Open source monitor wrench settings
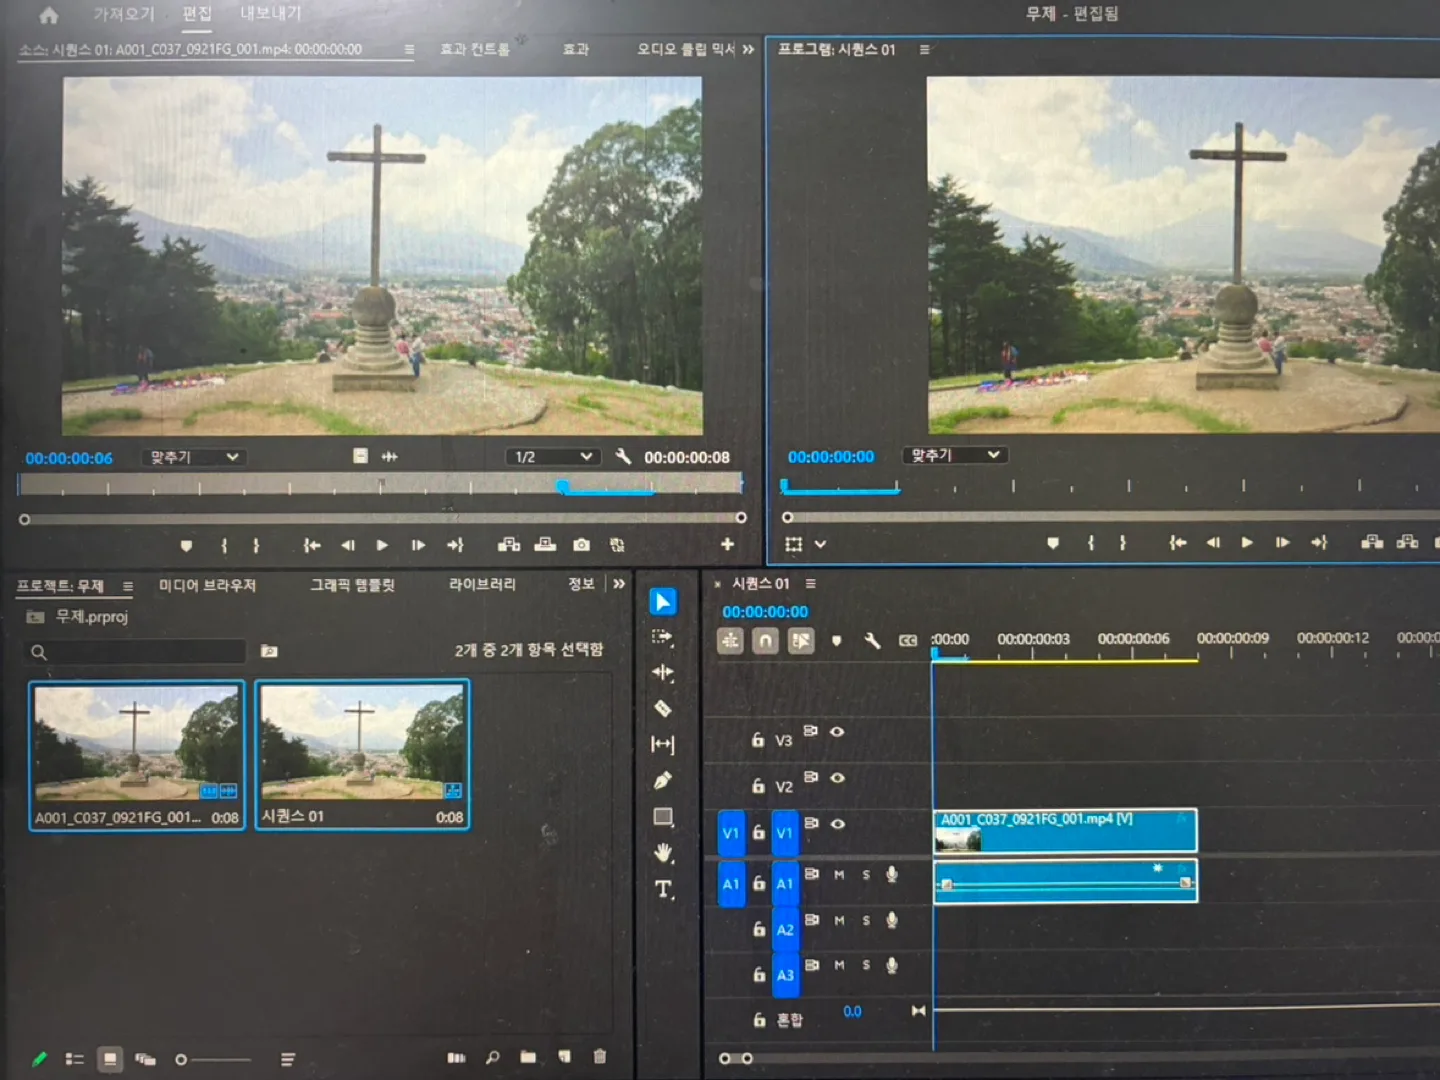 [x=623, y=457]
